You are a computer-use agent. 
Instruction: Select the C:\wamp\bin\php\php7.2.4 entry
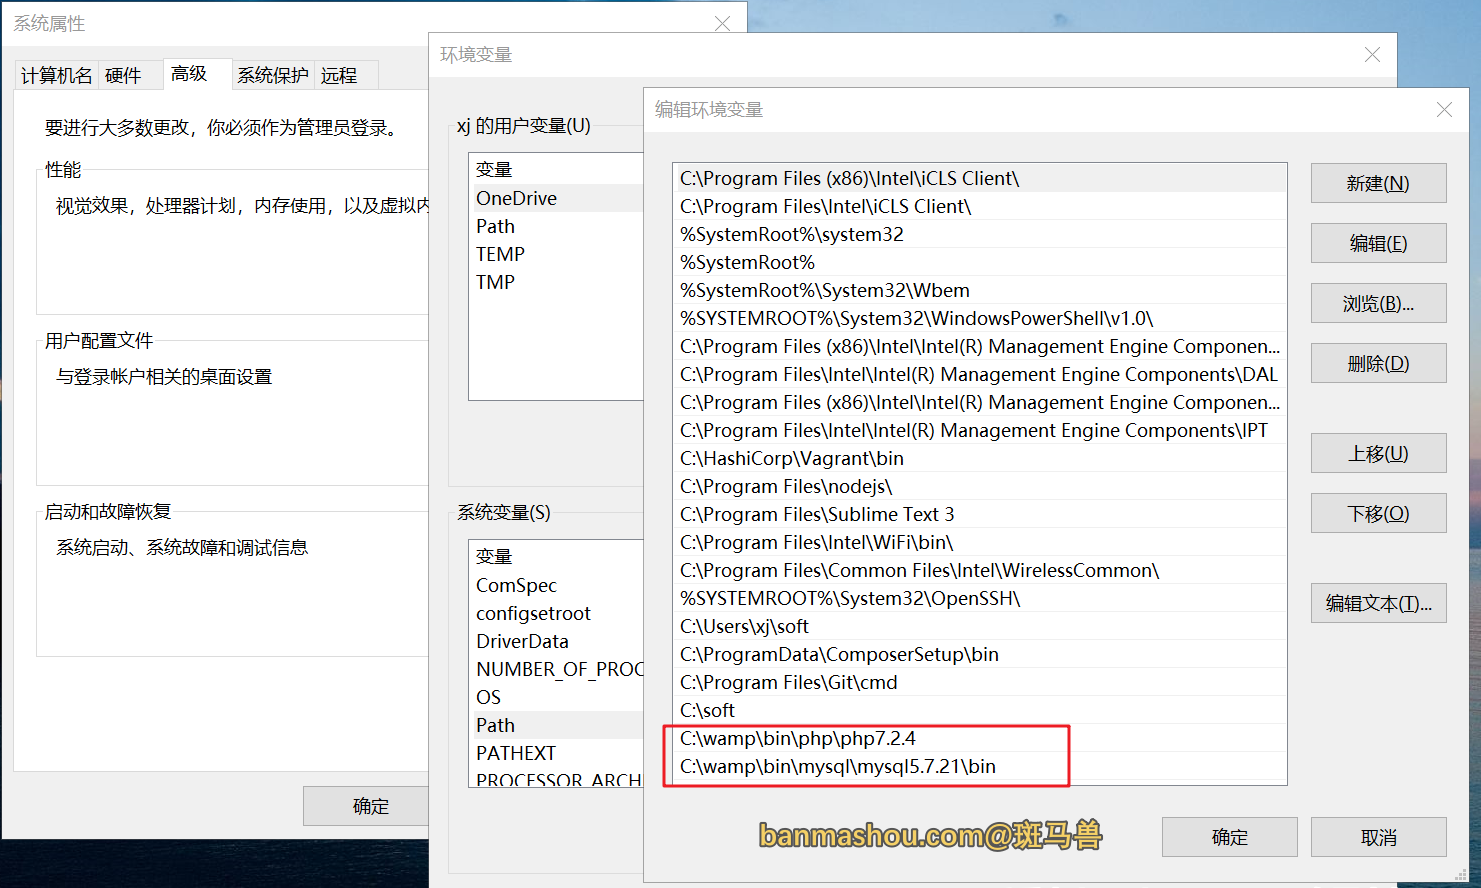(797, 739)
